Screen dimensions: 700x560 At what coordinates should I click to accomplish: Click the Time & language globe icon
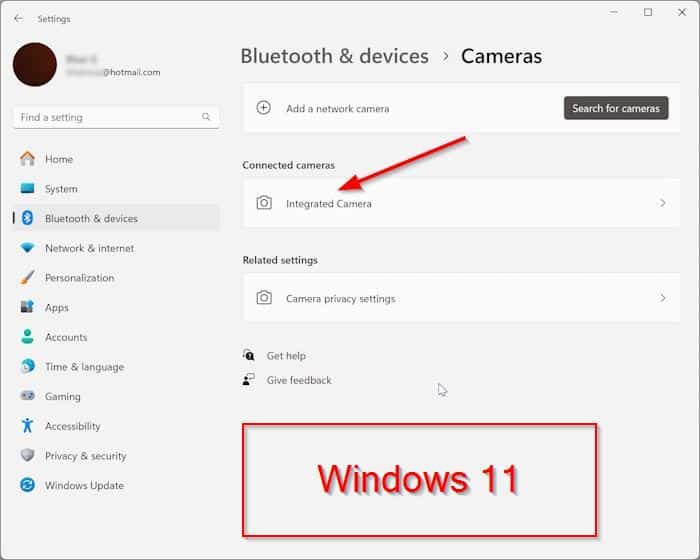(28, 366)
